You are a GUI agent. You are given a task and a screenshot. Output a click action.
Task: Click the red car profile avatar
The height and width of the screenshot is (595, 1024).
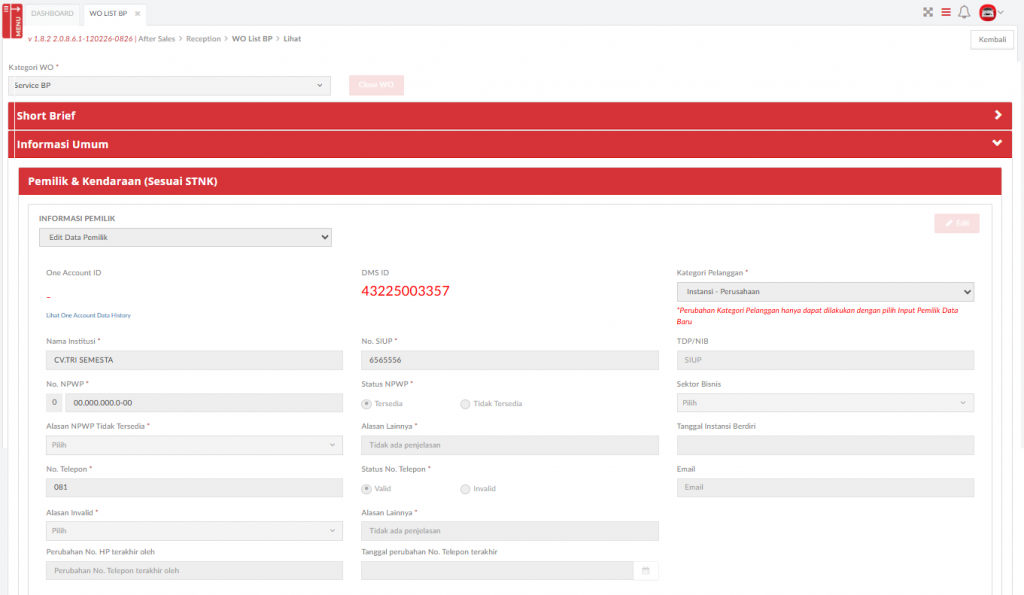[988, 13]
